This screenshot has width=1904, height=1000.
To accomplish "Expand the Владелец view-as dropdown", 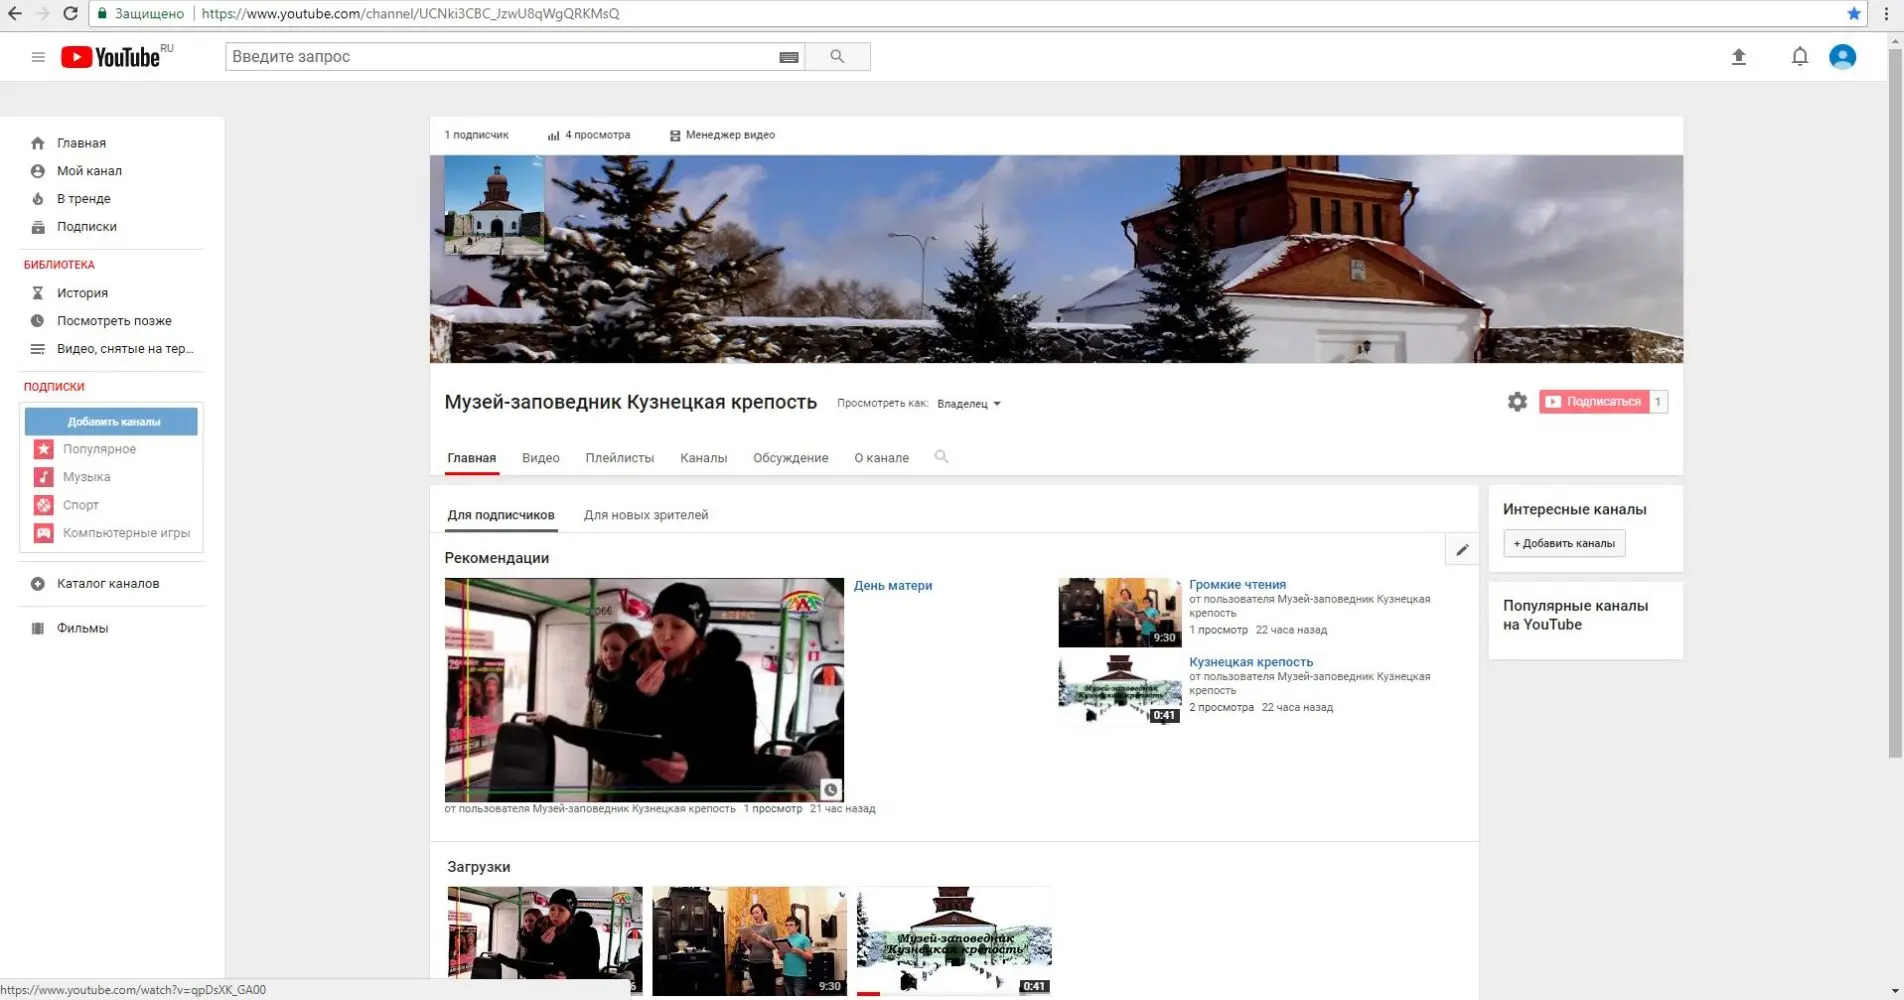I will pos(969,404).
